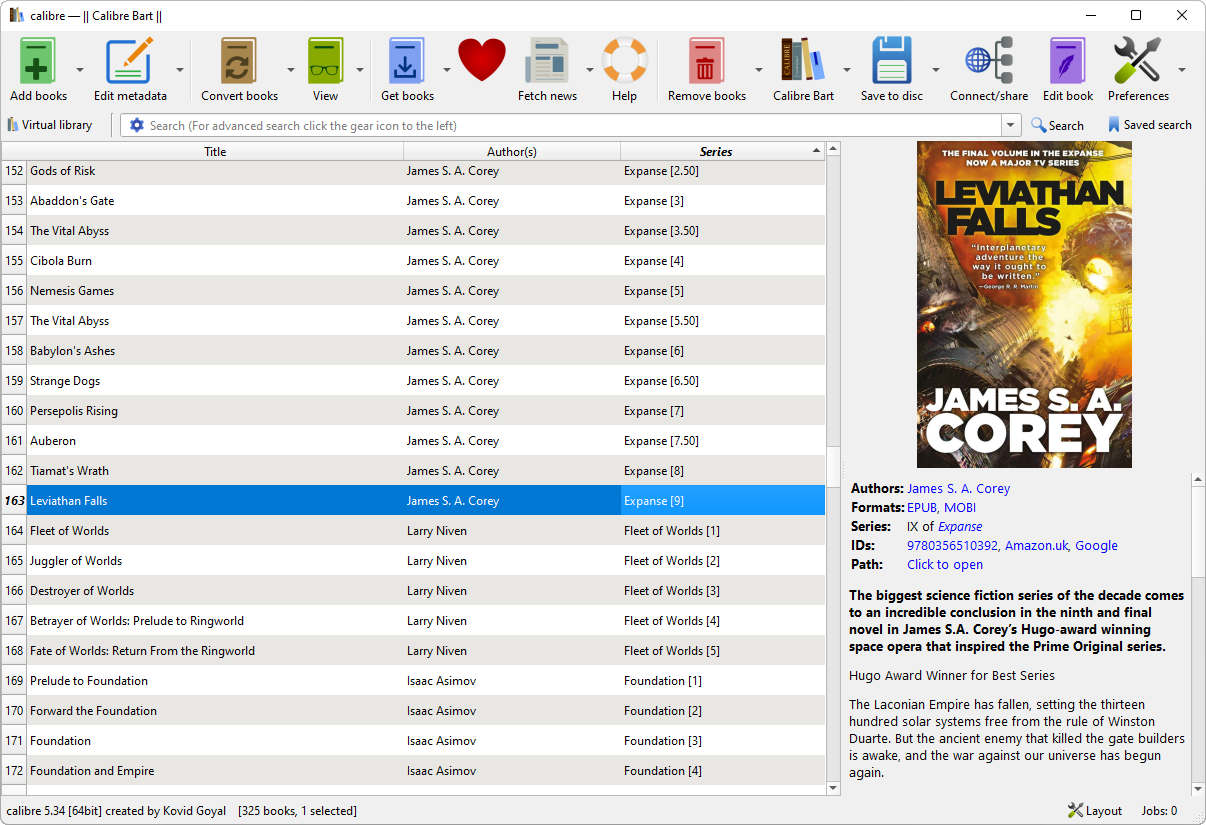This screenshot has width=1206, height=825.
Task: Click the details panel scrollbar
Action: point(1198,530)
